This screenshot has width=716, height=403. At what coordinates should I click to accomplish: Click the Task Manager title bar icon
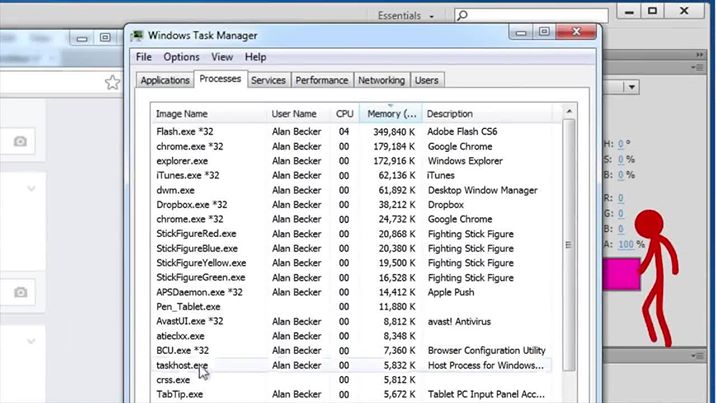(137, 36)
